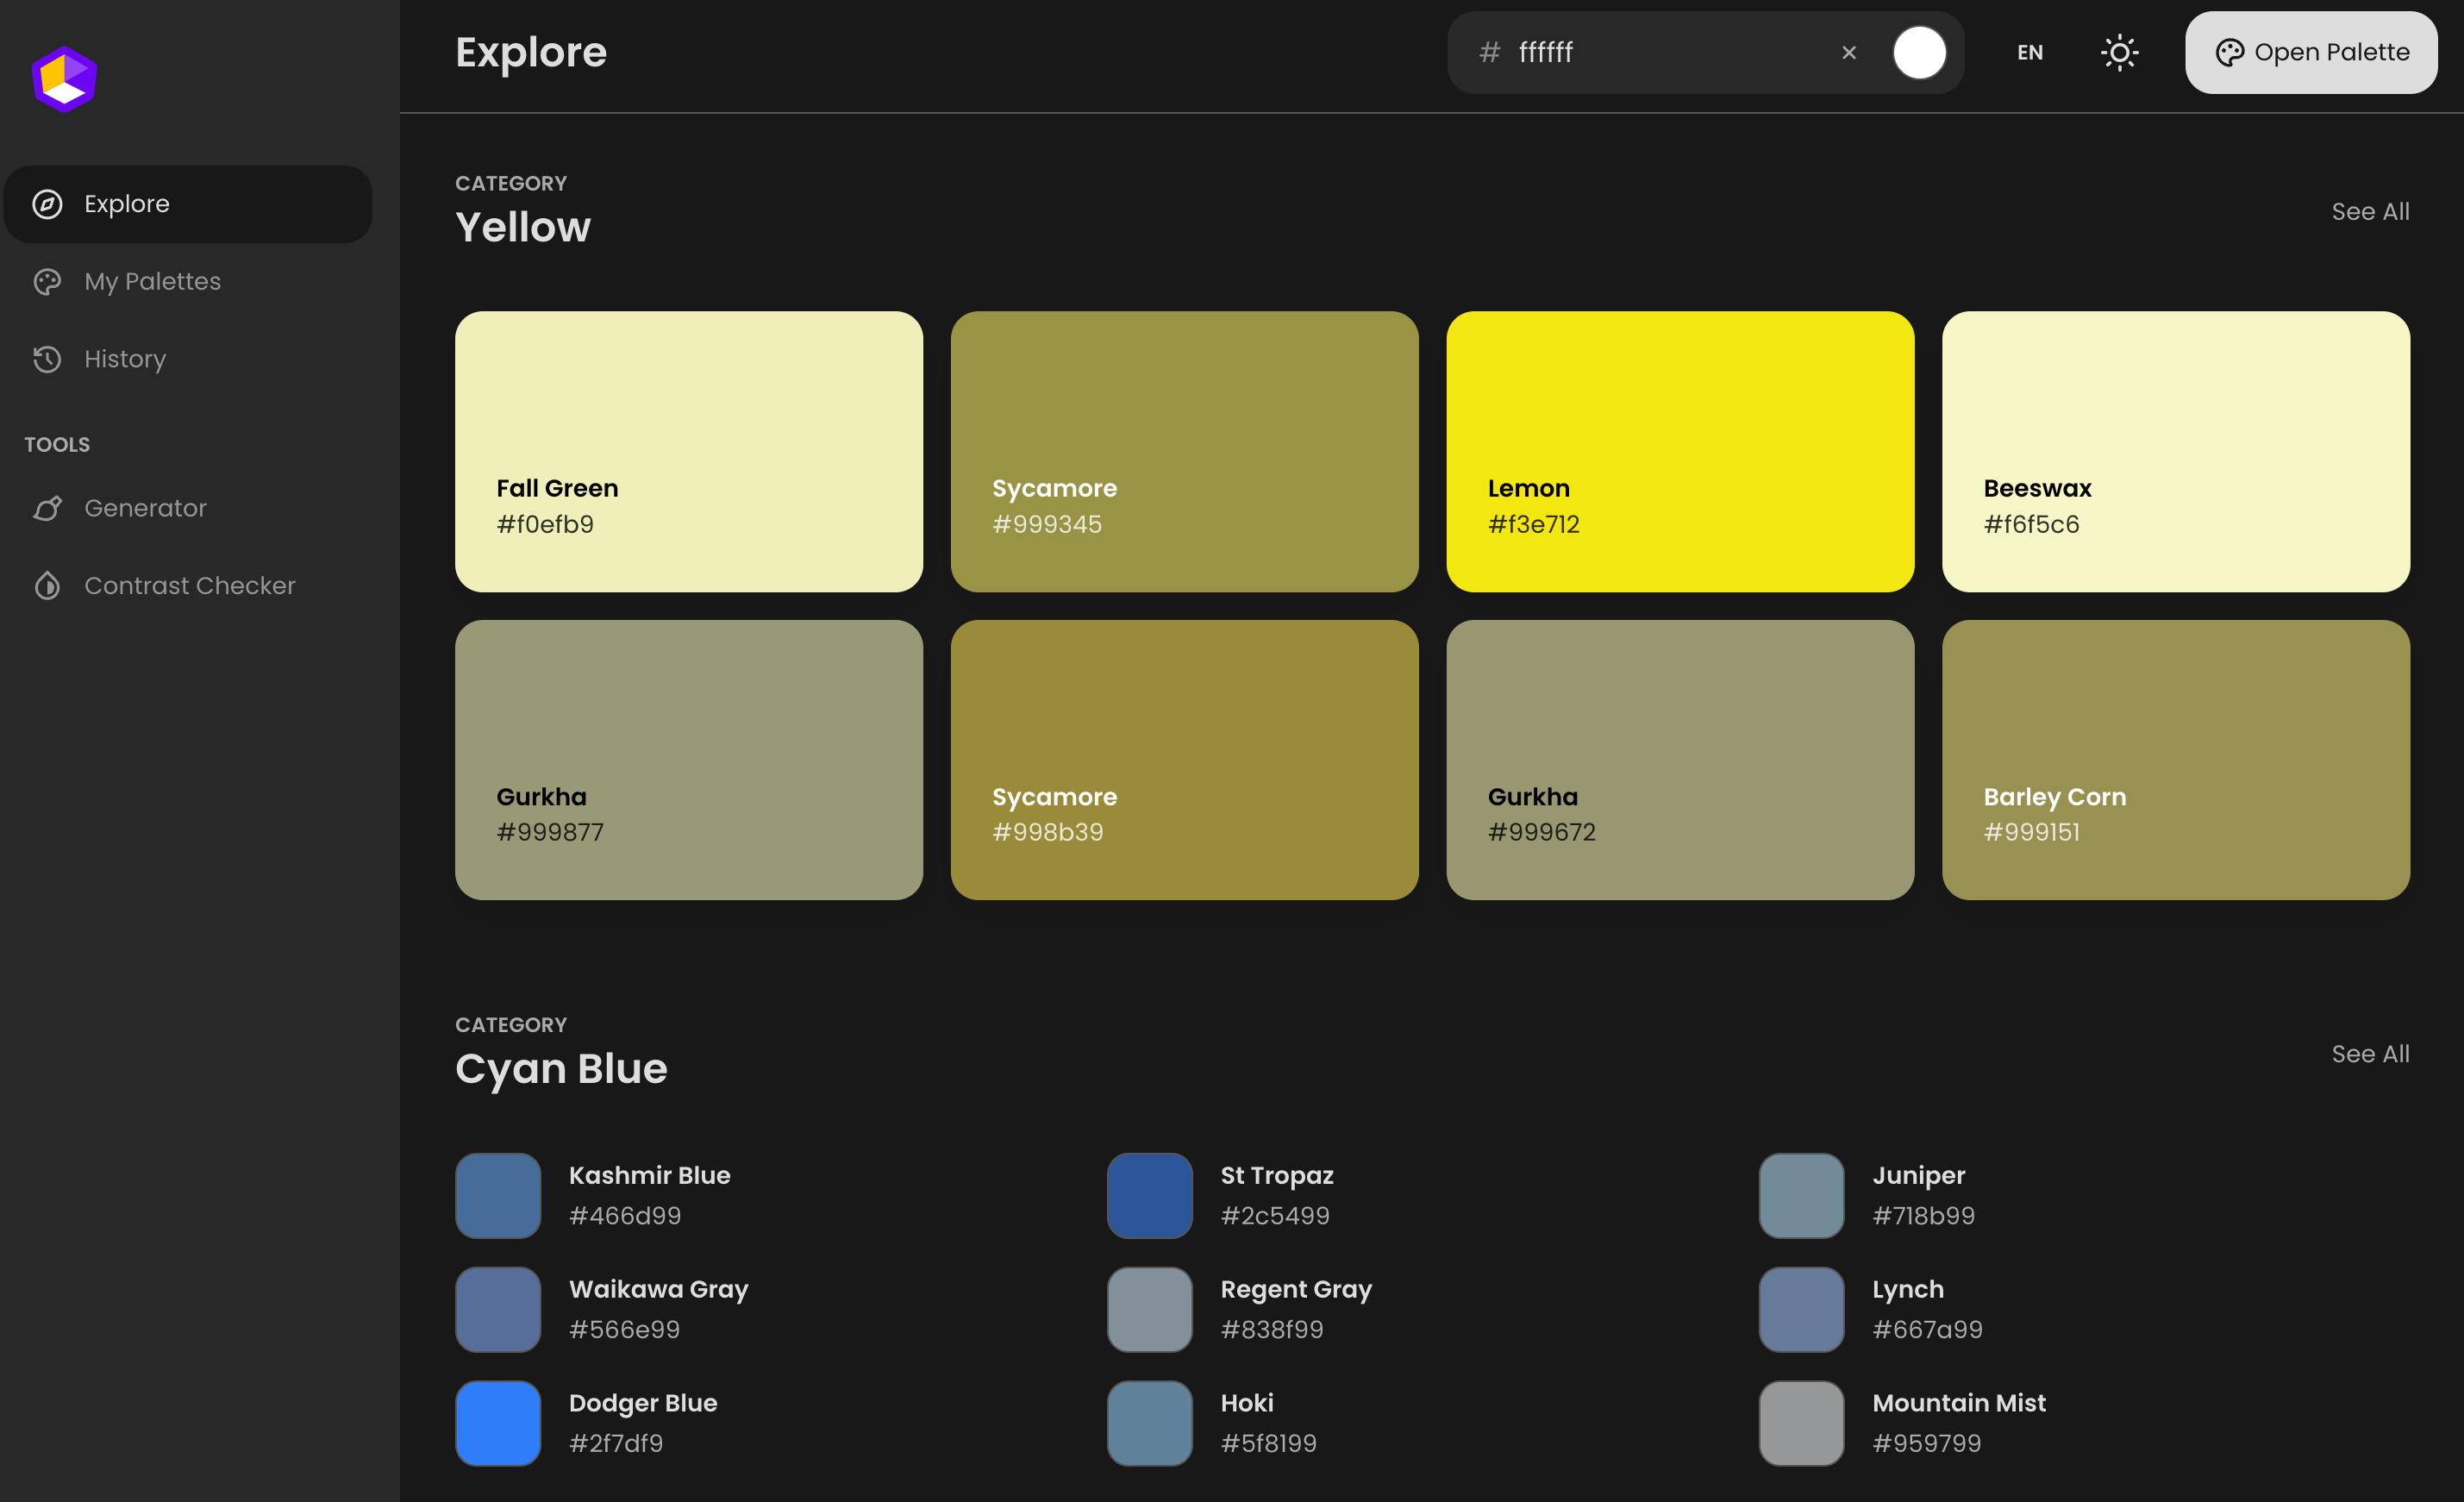
Task: Clear the hex input with X button
Action: click(1848, 51)
